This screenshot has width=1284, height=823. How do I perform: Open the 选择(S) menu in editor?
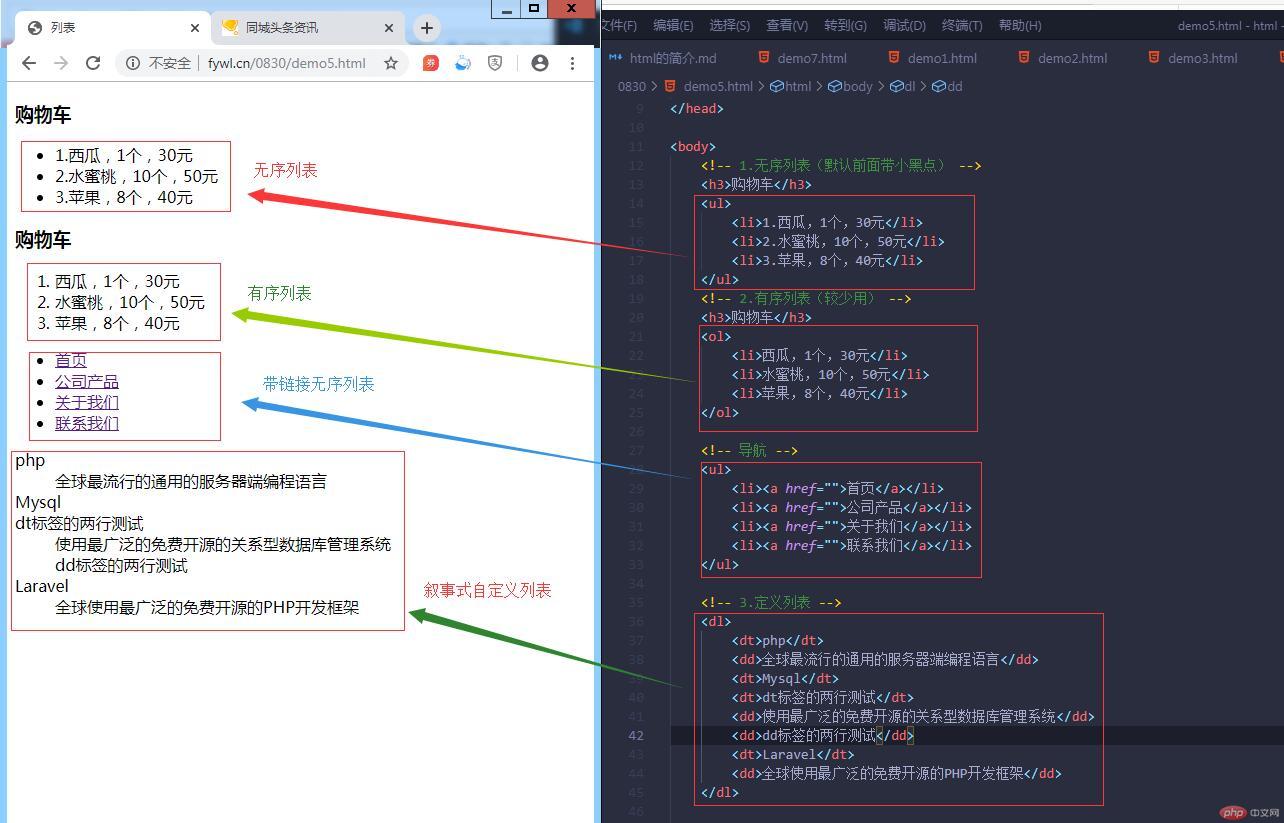pyautogui.click(x=730, y=25)
